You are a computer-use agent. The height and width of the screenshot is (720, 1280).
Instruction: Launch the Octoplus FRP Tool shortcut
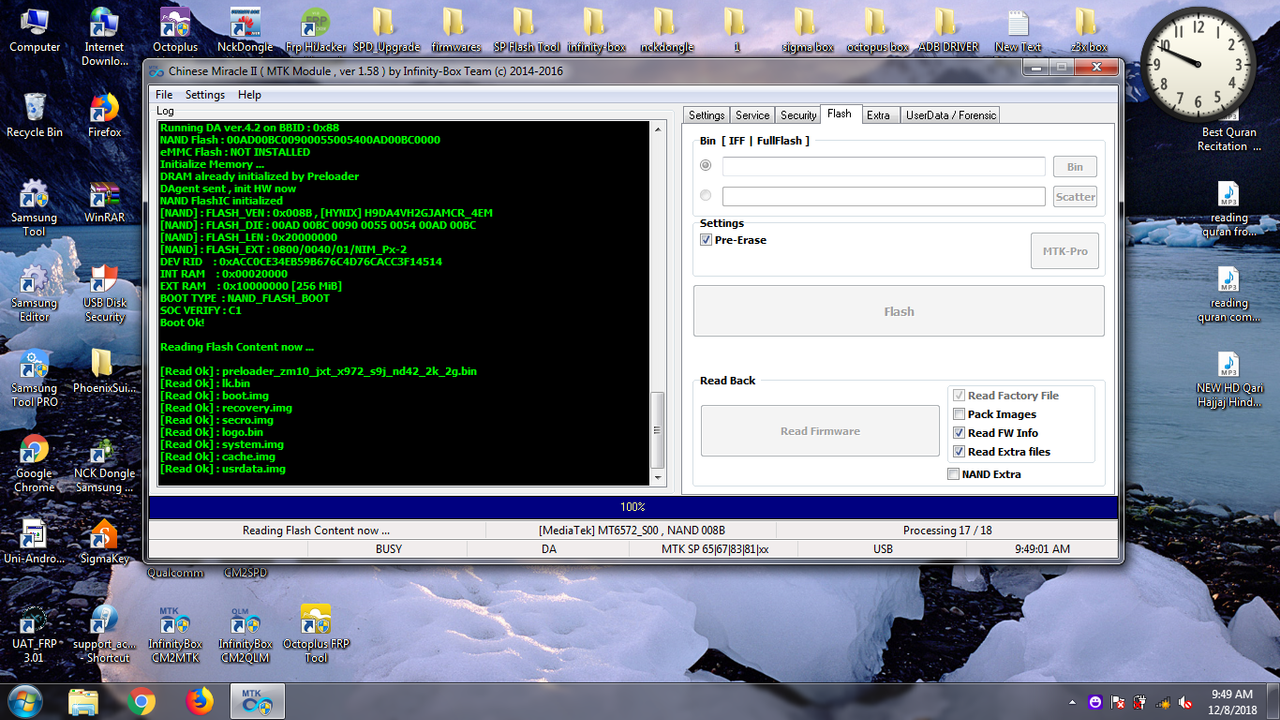point(316,634)
